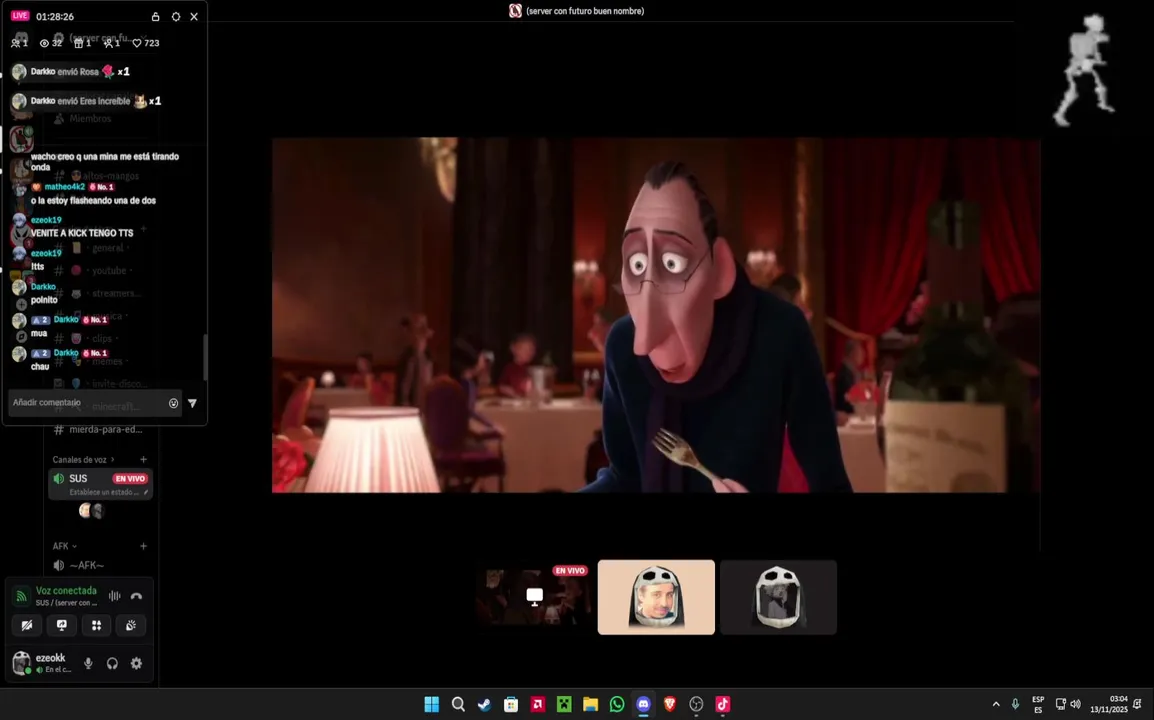Collapse the AFK category
This screenshot has width=1154, height=720.
[x=65, y=546]
